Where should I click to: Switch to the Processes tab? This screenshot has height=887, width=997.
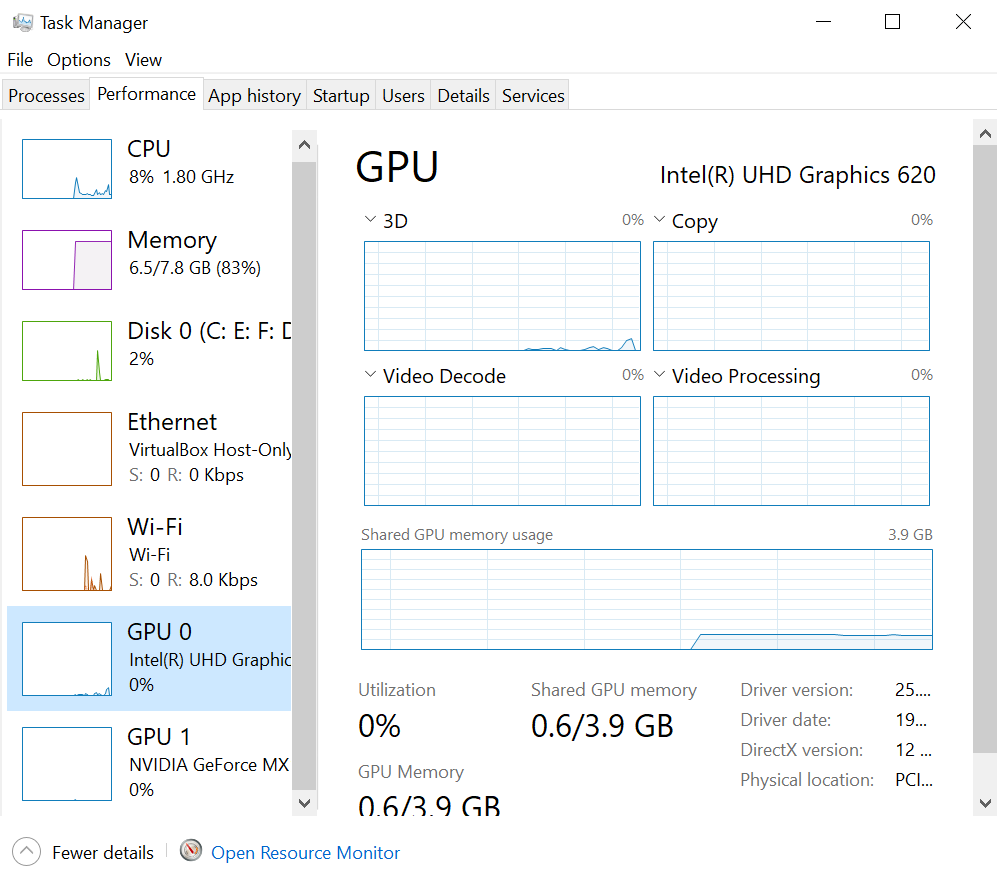click(46, 95)
